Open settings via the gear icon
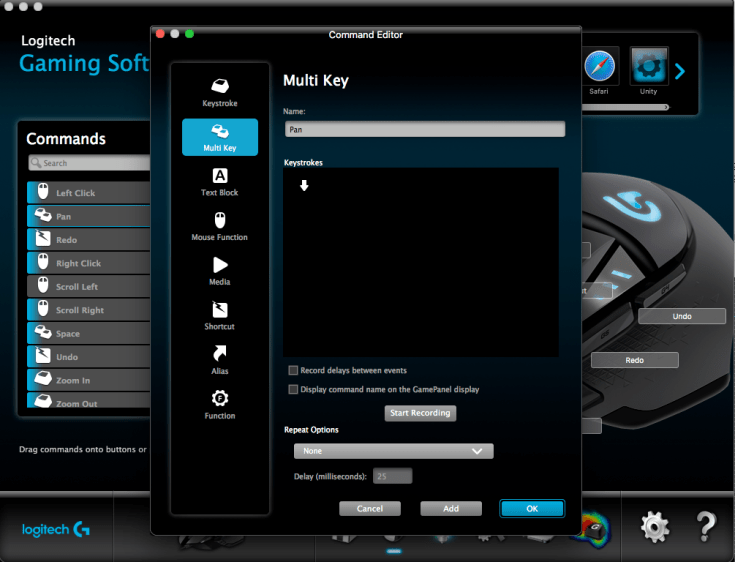The image size is (735, 562). point(655,526)
